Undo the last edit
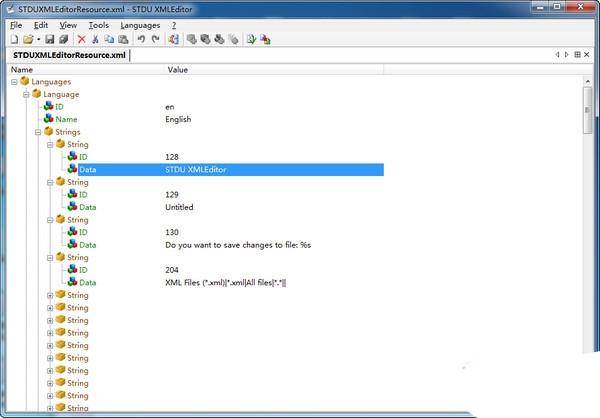Screen dimensions: 600x418 click(141, 39)
